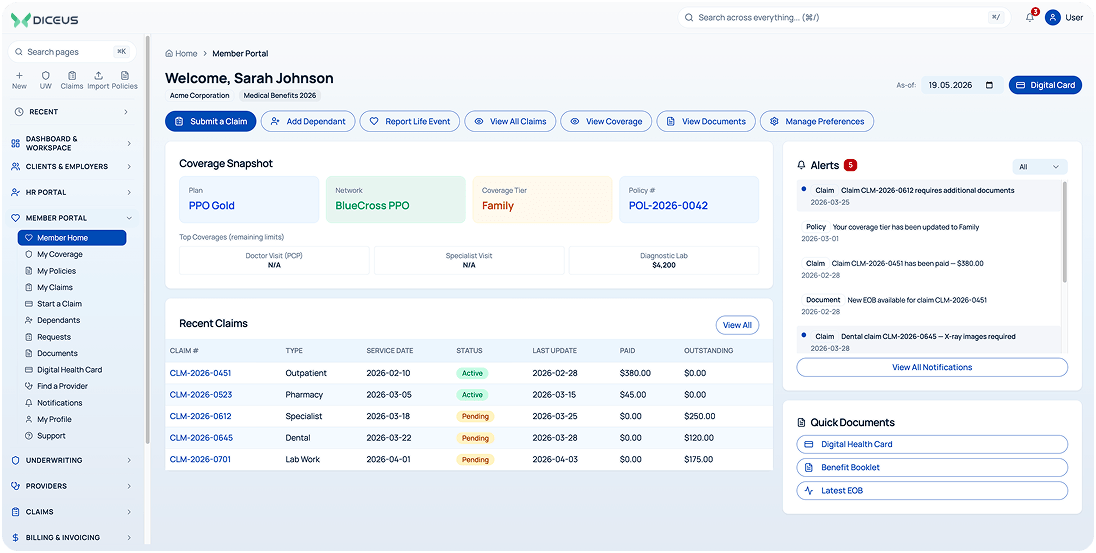Image resolution: width=1096 pixels, height=553 pixels.
Task: Click the View All Claims button
Action: [x=510, y=121]
